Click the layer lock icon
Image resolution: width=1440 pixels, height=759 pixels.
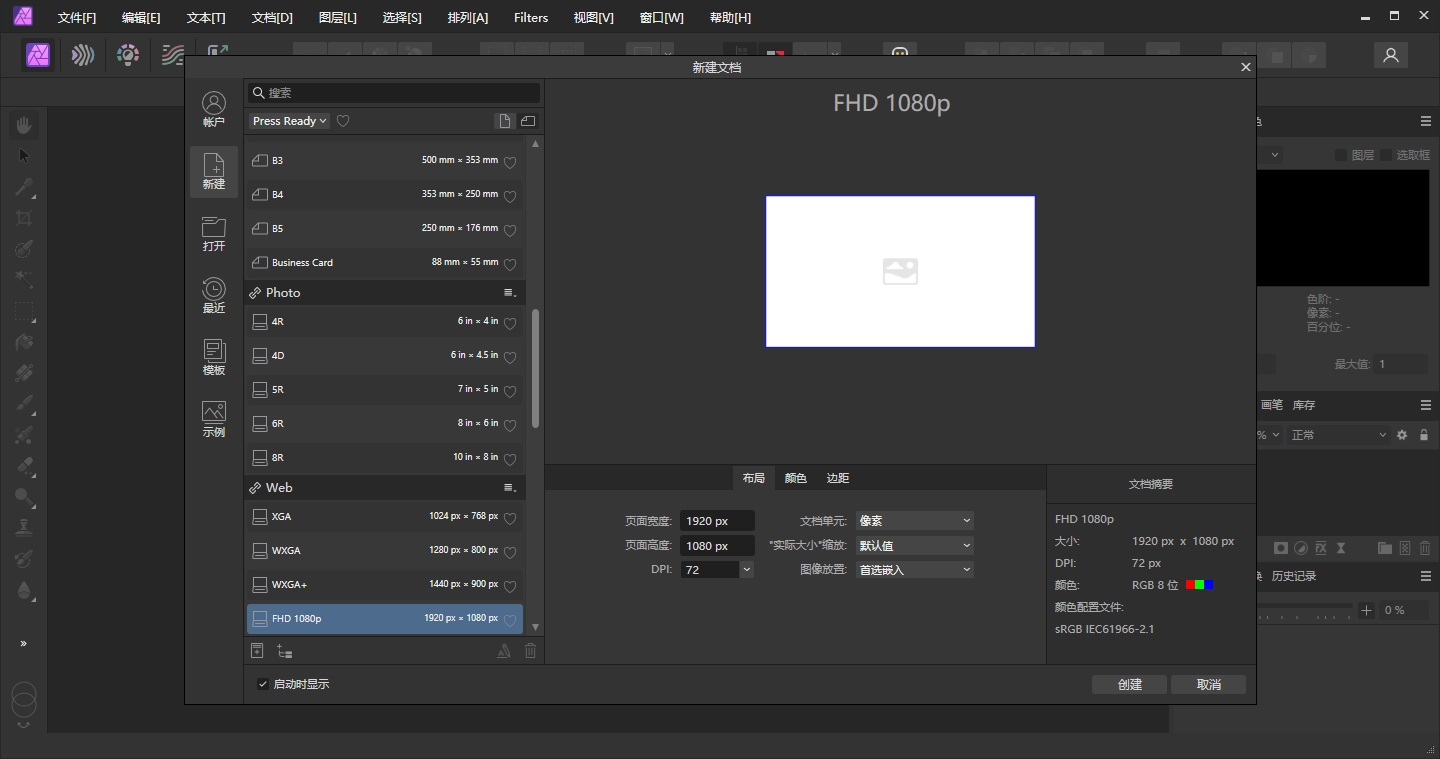[x=1424, y=435]
